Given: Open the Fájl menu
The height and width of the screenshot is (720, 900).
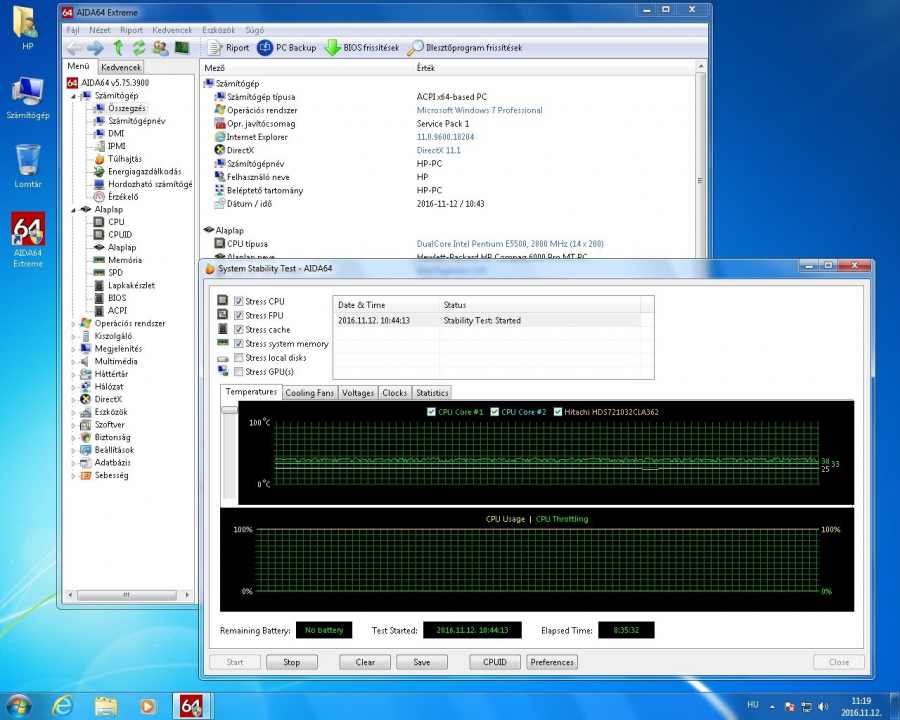Looking at the screenshot, I should click(73, 30).
